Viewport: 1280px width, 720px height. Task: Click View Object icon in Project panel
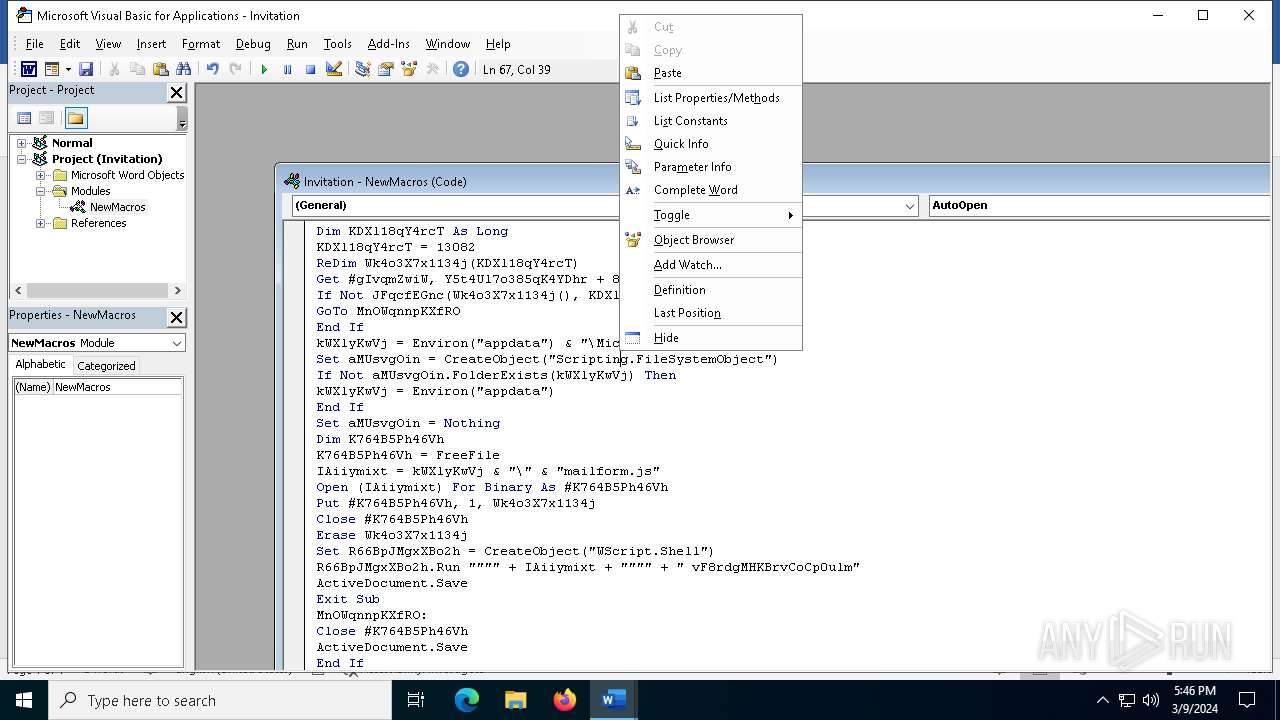(x=47, y=118)
